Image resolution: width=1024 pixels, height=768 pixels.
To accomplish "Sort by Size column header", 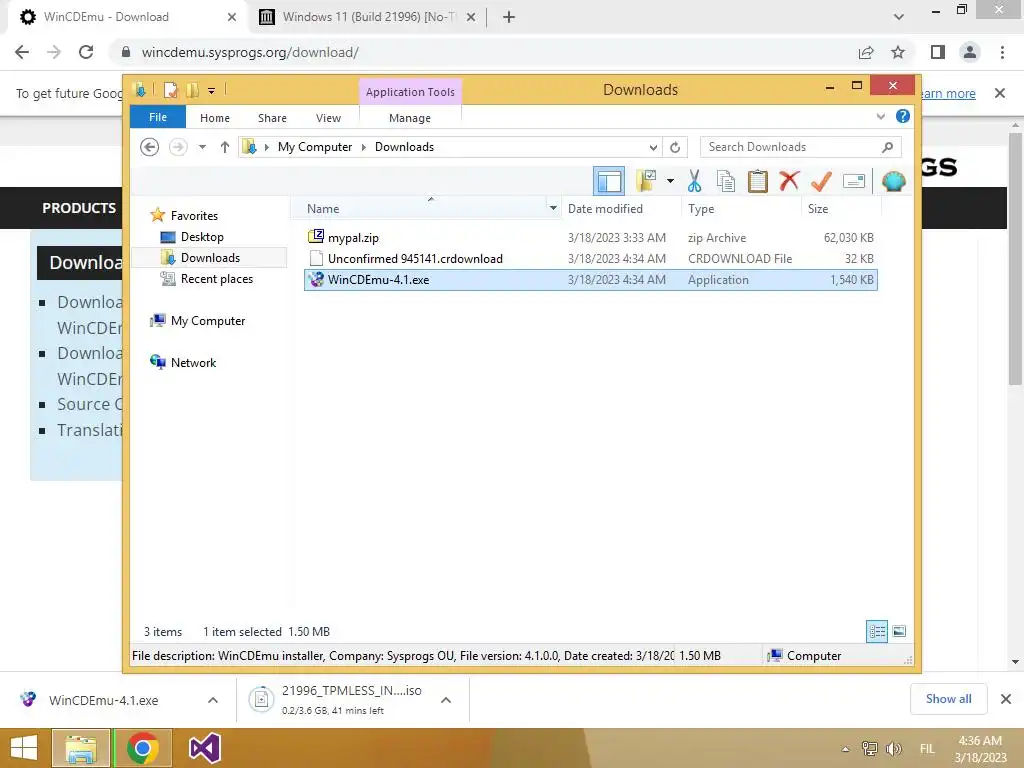I will pos(818,209).
